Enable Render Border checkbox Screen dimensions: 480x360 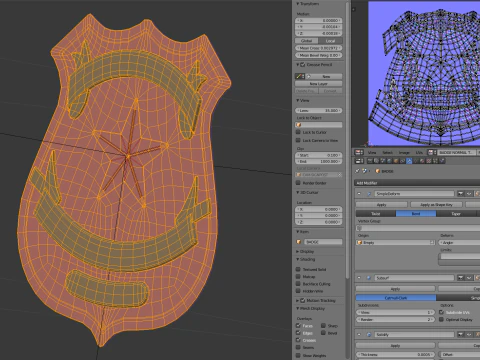click(x=298, y=183)
